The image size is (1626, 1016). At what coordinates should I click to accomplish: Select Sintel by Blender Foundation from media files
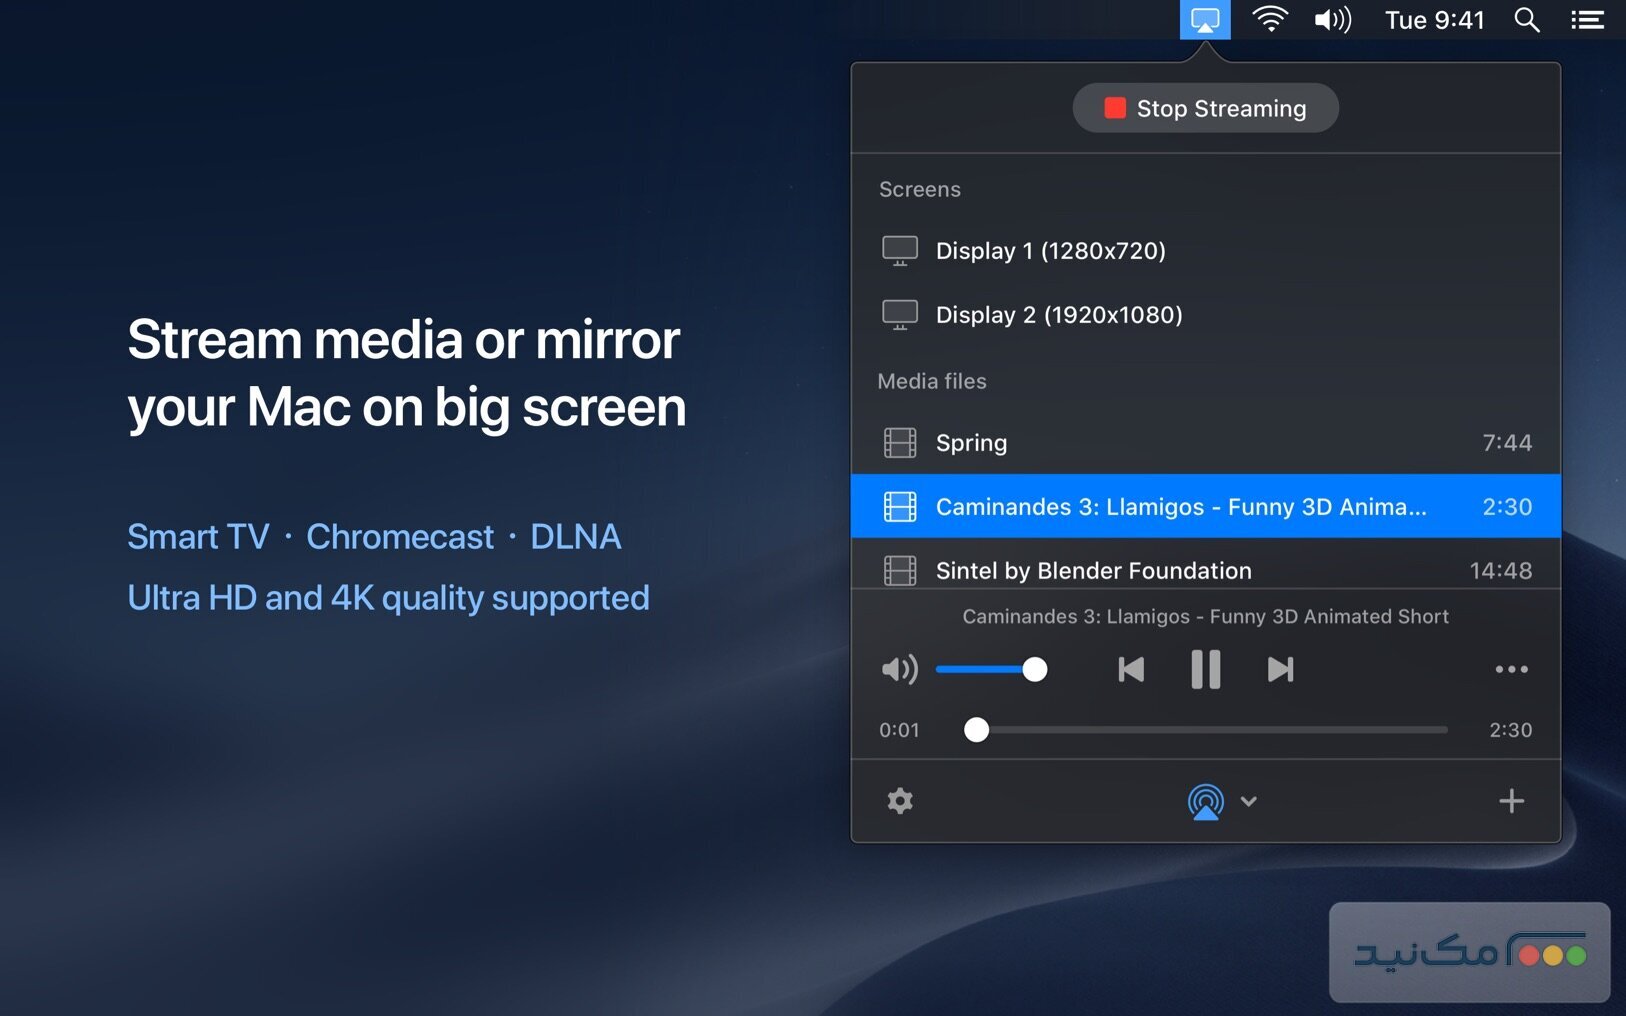1093,570
